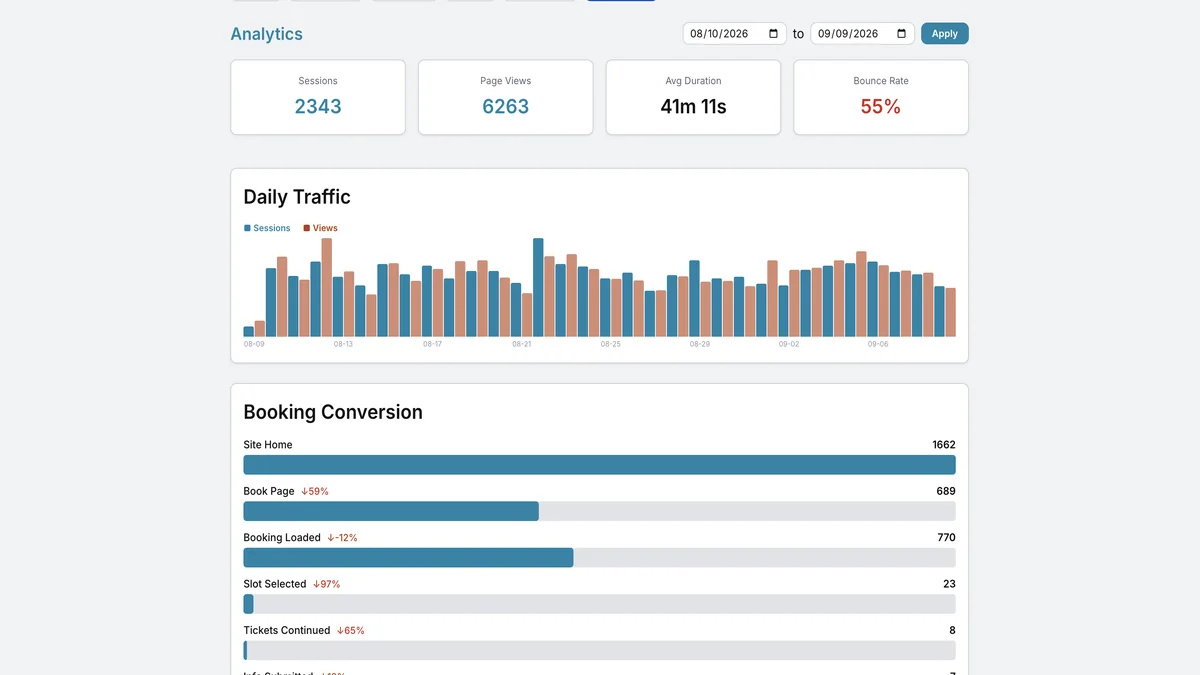Image resolution: width=1200 pixels, height=675 pixels.
Task: Click the 08-09 axis label
Action: tap(254, 344)
